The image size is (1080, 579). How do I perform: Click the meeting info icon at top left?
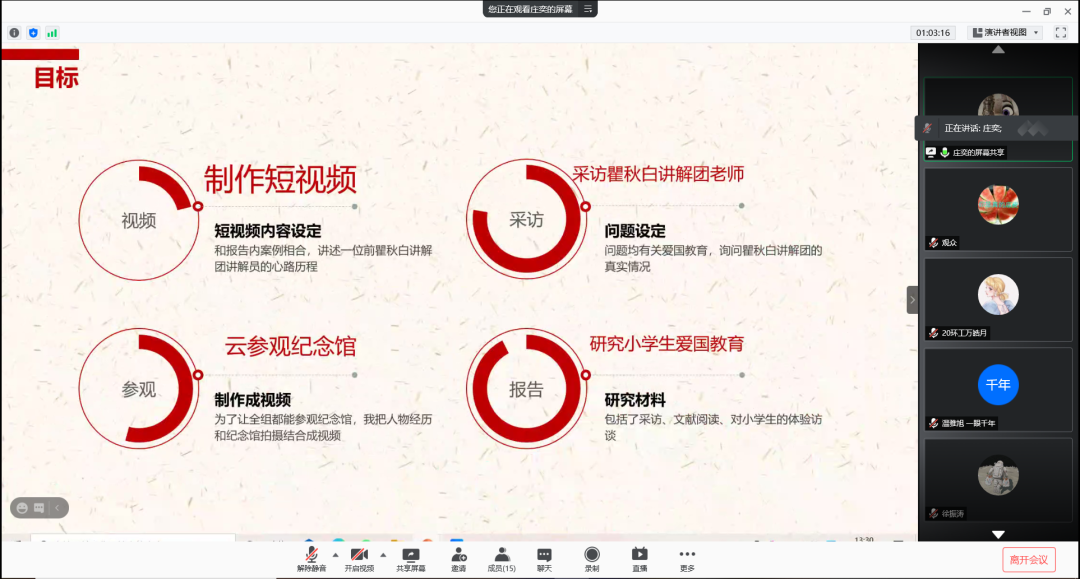click(x=14, y=33)
